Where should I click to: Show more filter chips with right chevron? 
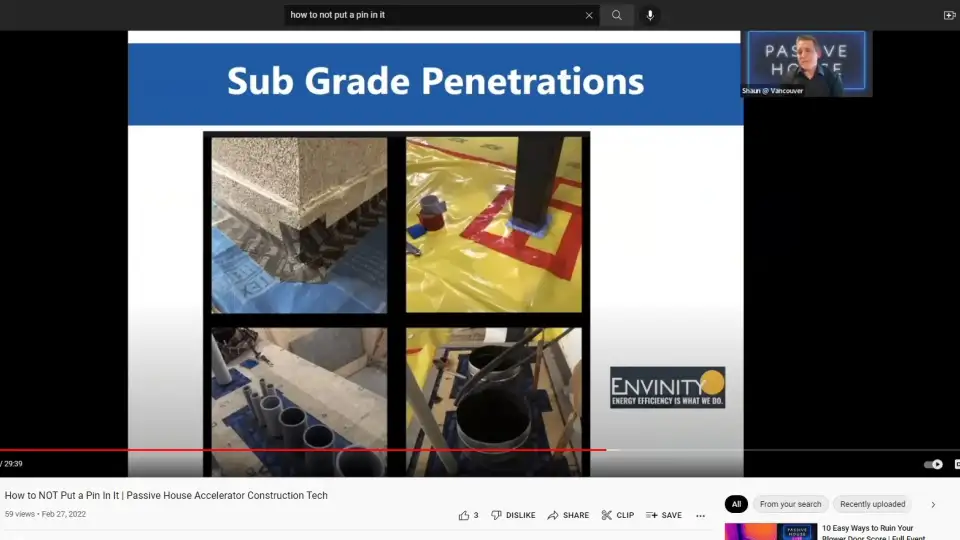click(x=933, y=504)
